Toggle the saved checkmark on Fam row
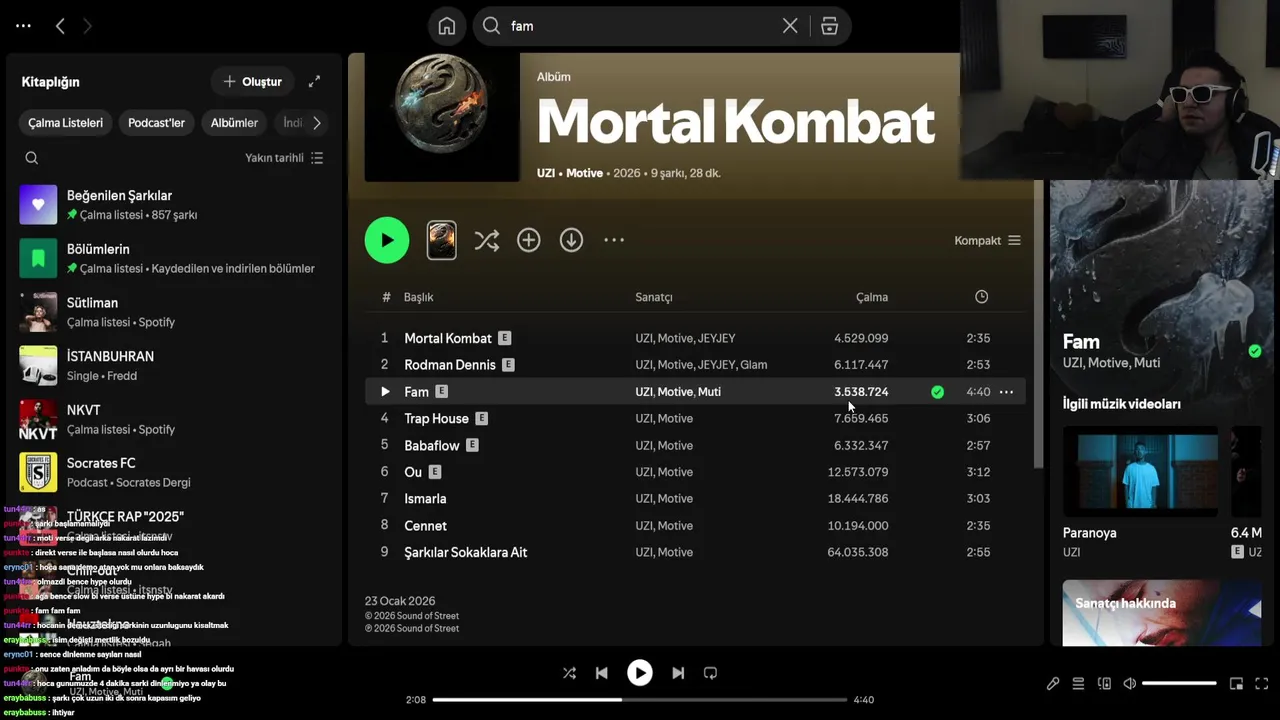 pos(937,392)
